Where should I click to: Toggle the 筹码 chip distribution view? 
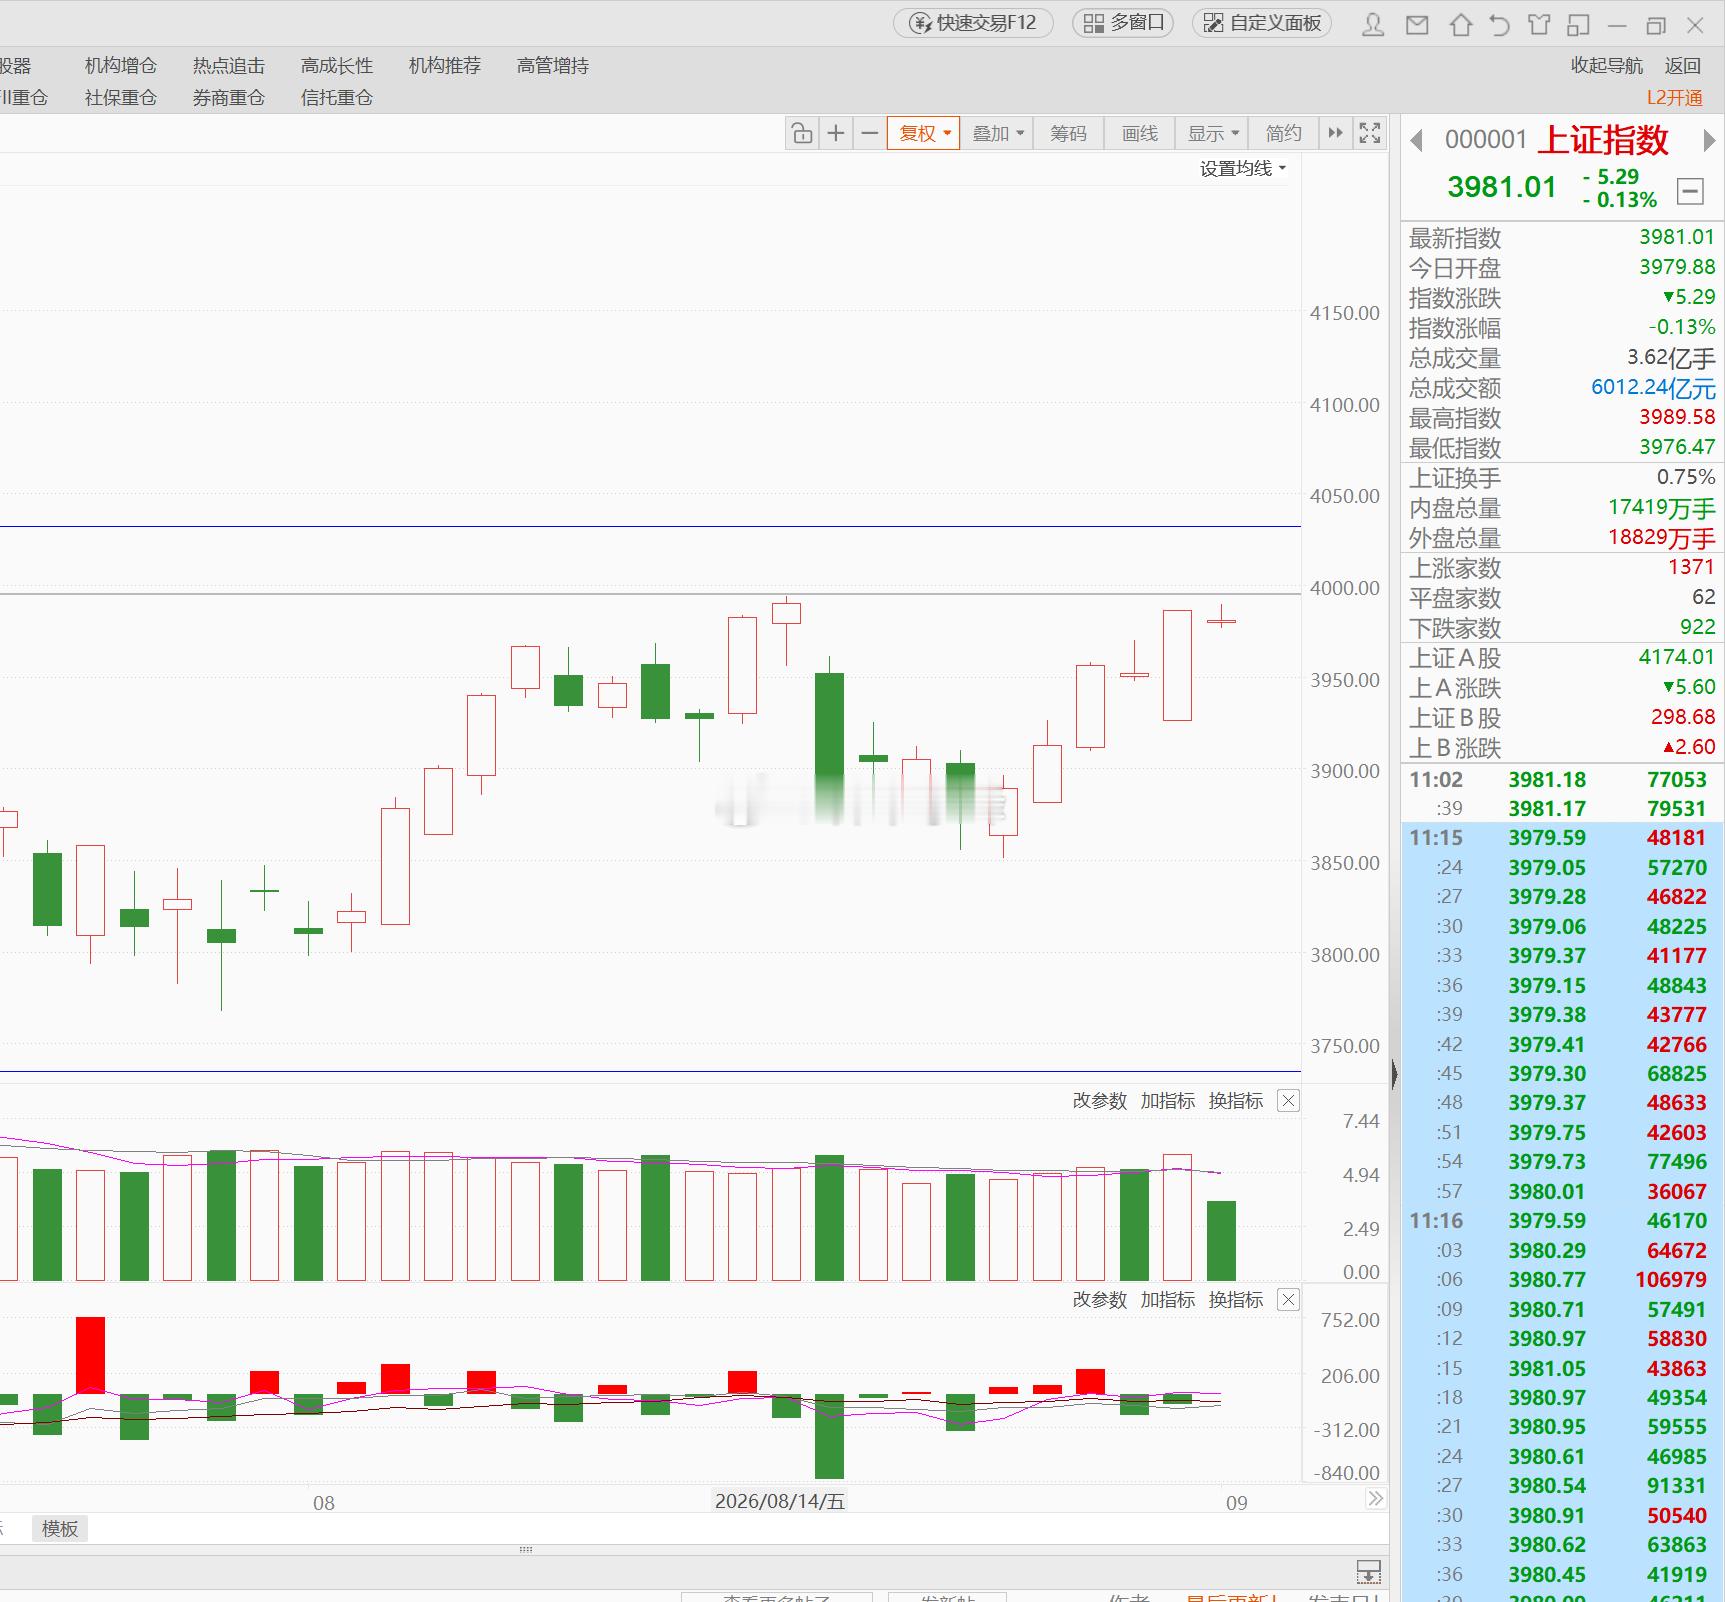tap(1067, 133)
